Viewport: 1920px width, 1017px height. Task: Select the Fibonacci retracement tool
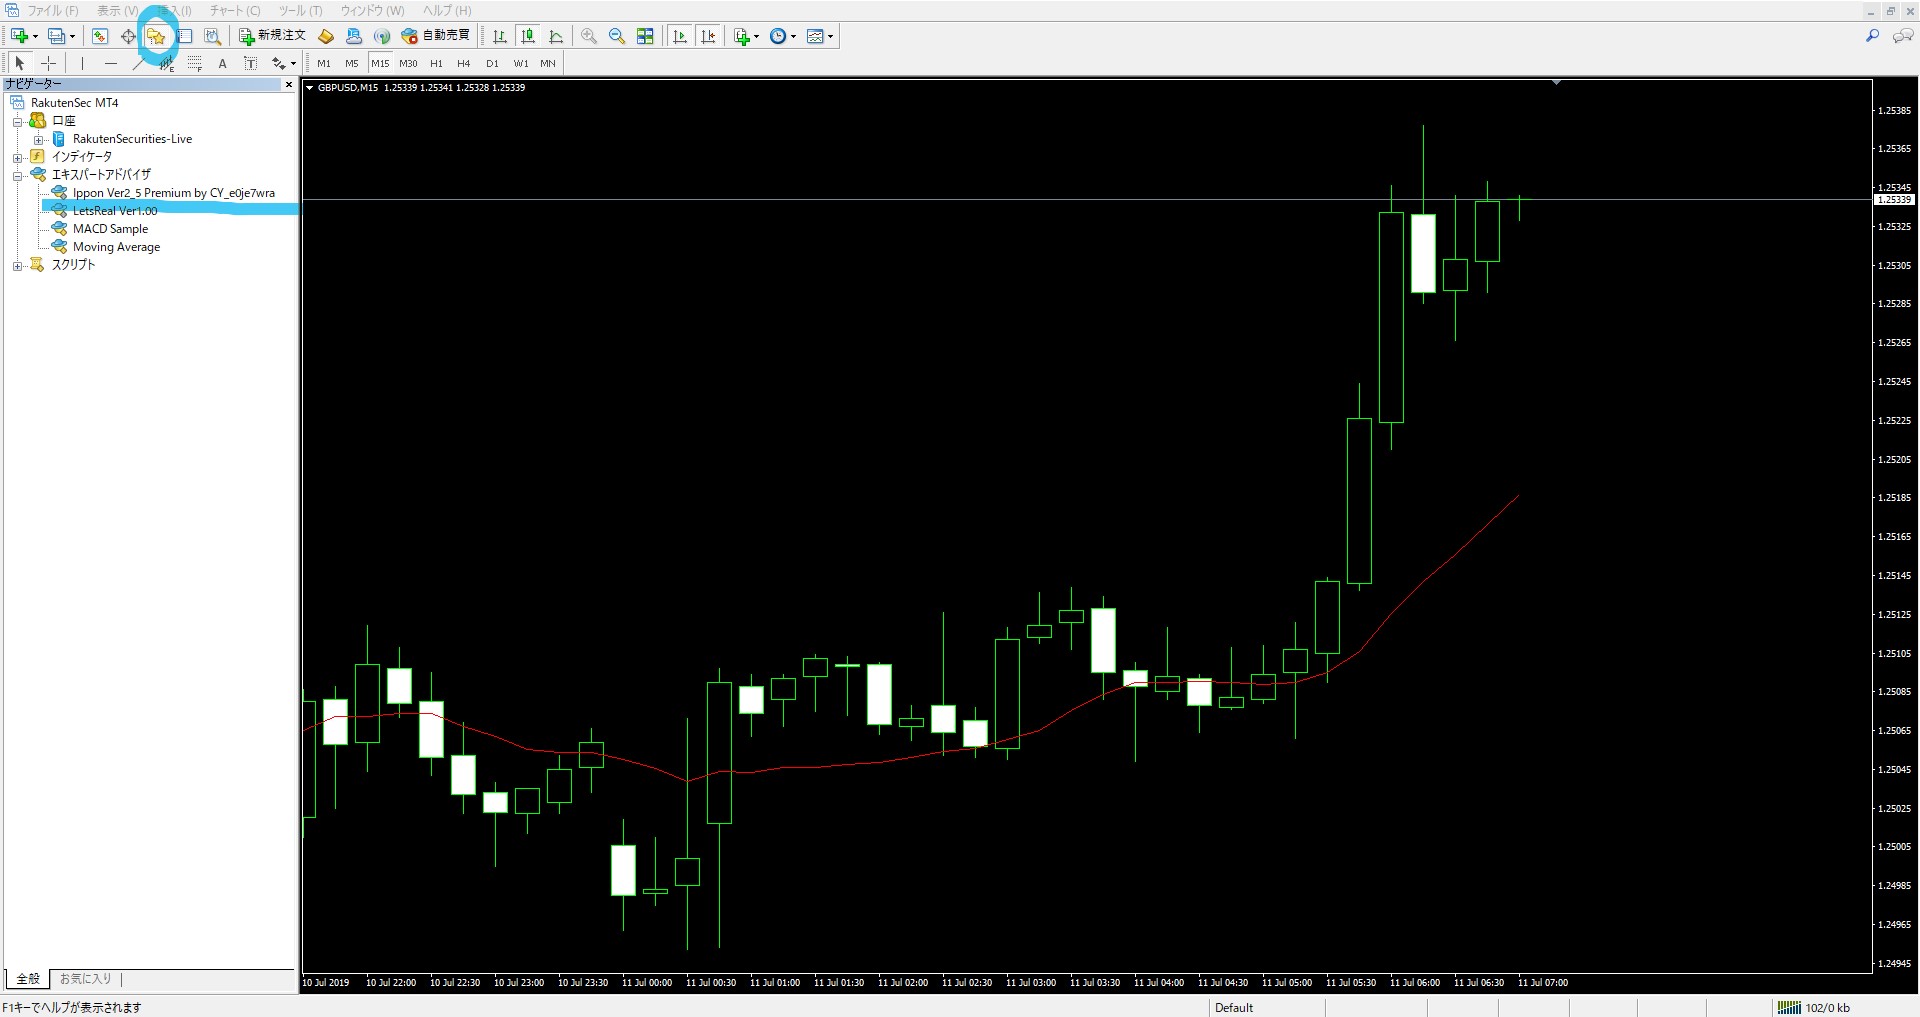pyautogui.click(x=194, y=63)
